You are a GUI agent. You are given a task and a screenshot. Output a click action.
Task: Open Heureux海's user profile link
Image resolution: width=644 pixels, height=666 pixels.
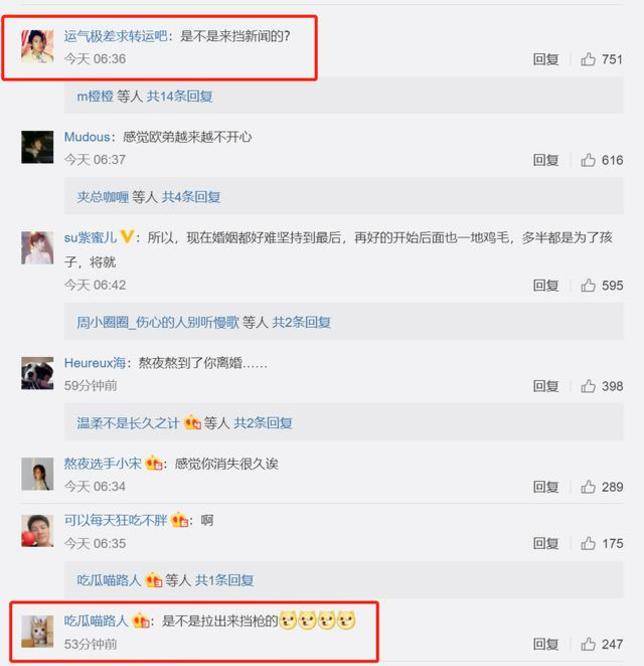[x=95, y=363]
